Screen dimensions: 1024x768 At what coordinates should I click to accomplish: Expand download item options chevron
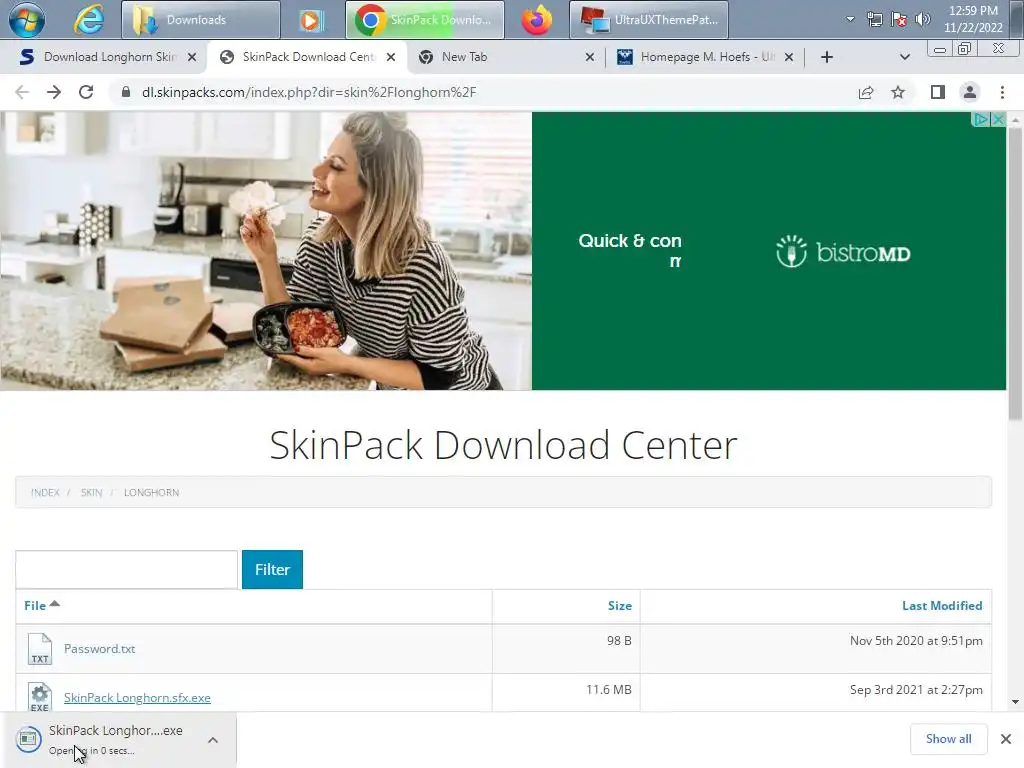click(213, 740)
